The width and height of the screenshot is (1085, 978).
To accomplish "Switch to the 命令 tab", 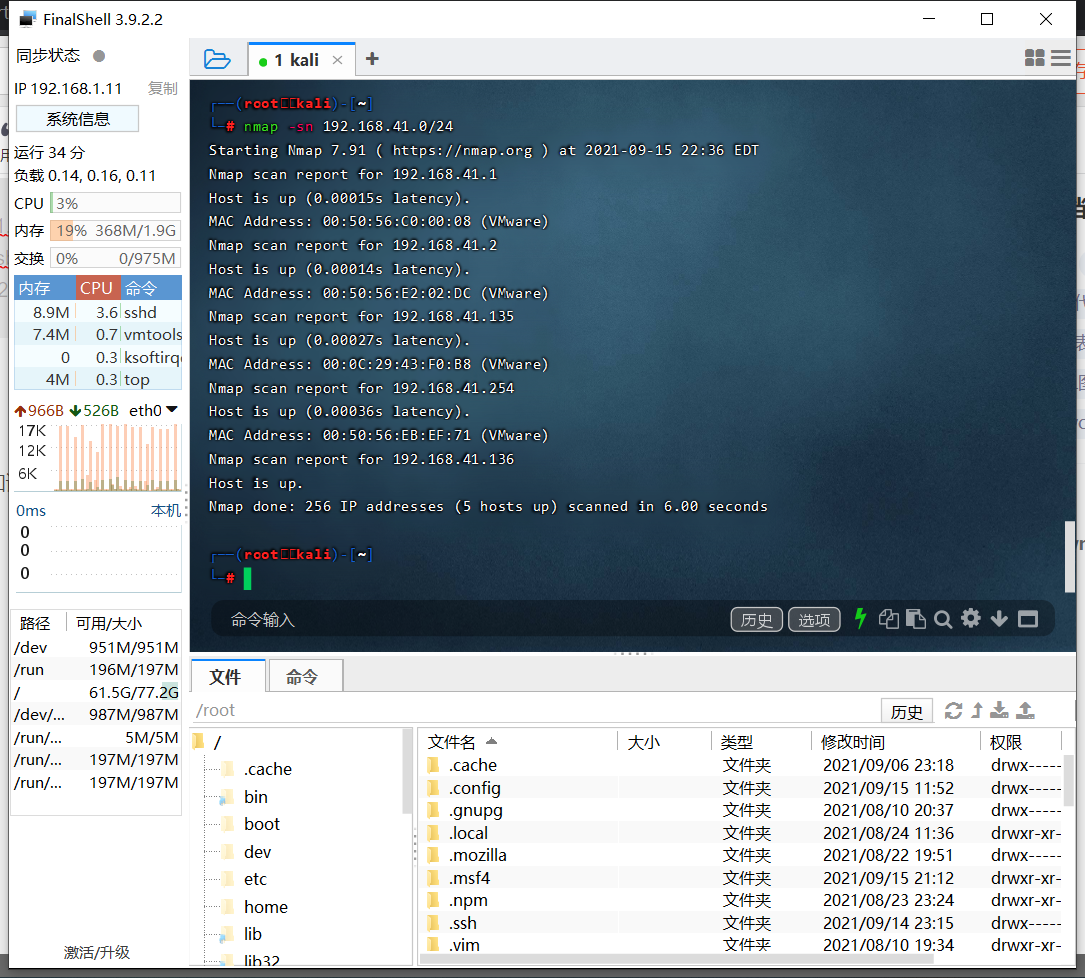I will (305, 675).
